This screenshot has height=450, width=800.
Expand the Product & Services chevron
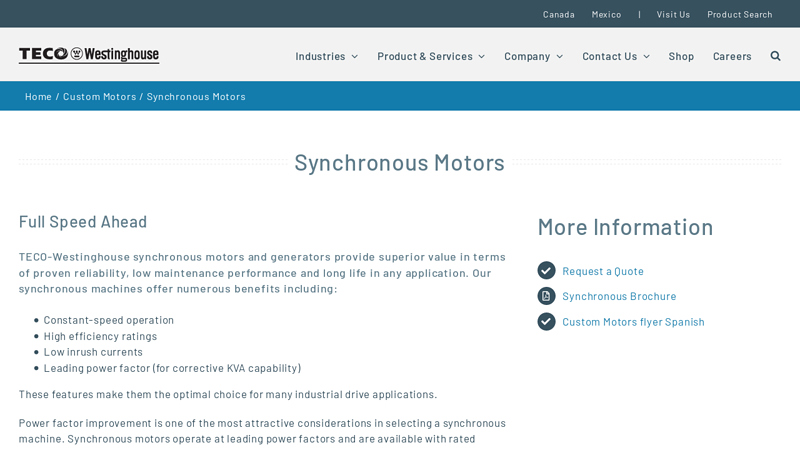482,57
